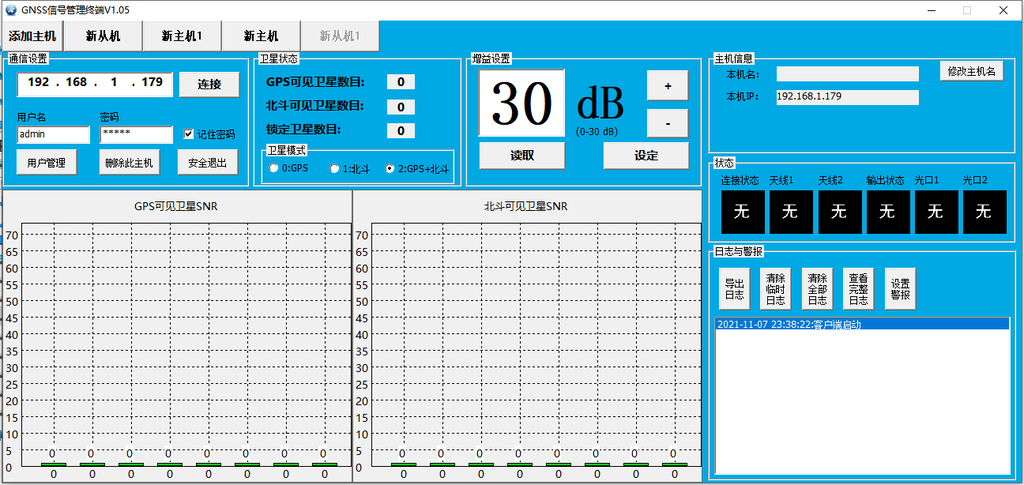
Task: Click the 导出日志 export log button
Action: (x=734, y=289)
